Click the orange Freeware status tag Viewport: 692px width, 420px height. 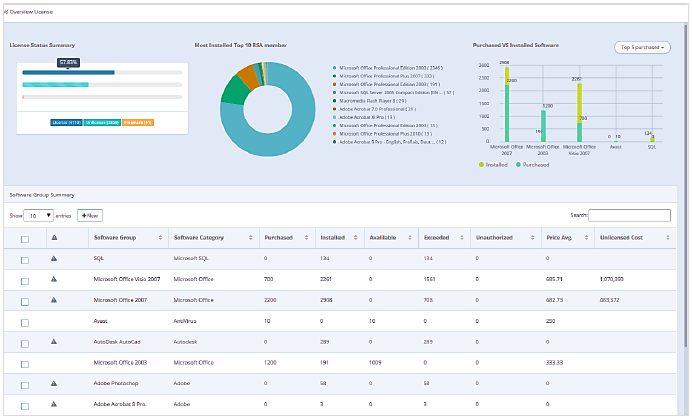(x=138, y=122)
